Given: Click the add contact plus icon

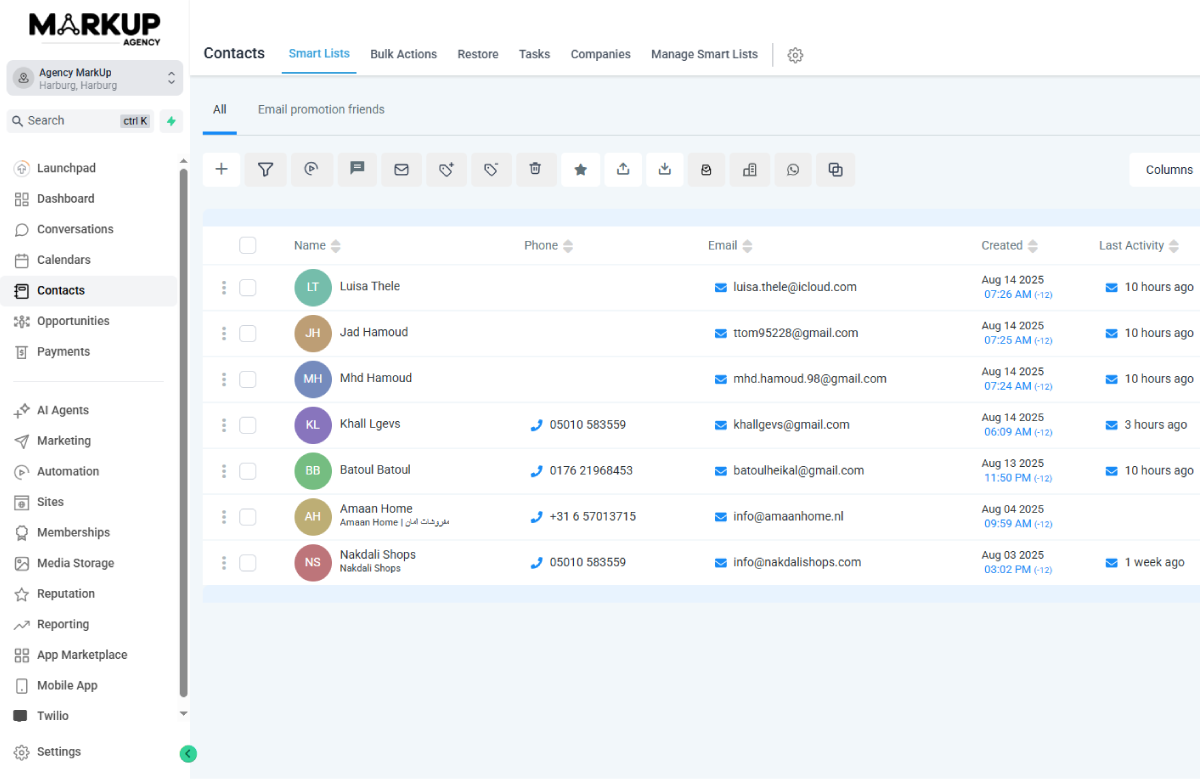Looking at the screenshot, I should point(222,170).
